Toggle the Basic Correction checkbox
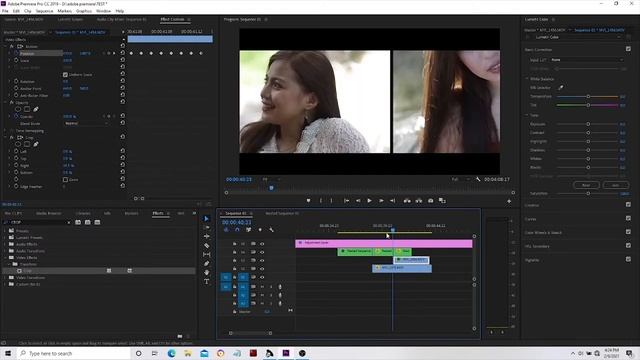This screenshot has height=360, width=640. pyautogui.click(x=628, y=49)
